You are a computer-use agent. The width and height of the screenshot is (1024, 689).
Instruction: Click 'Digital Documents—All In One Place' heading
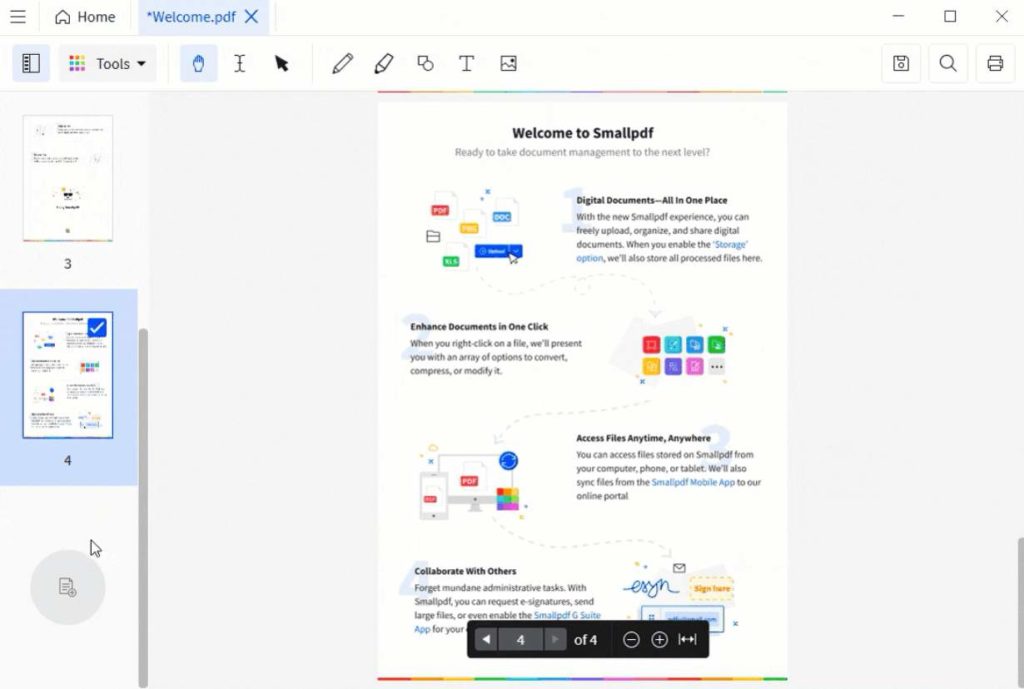pos(652,200)
